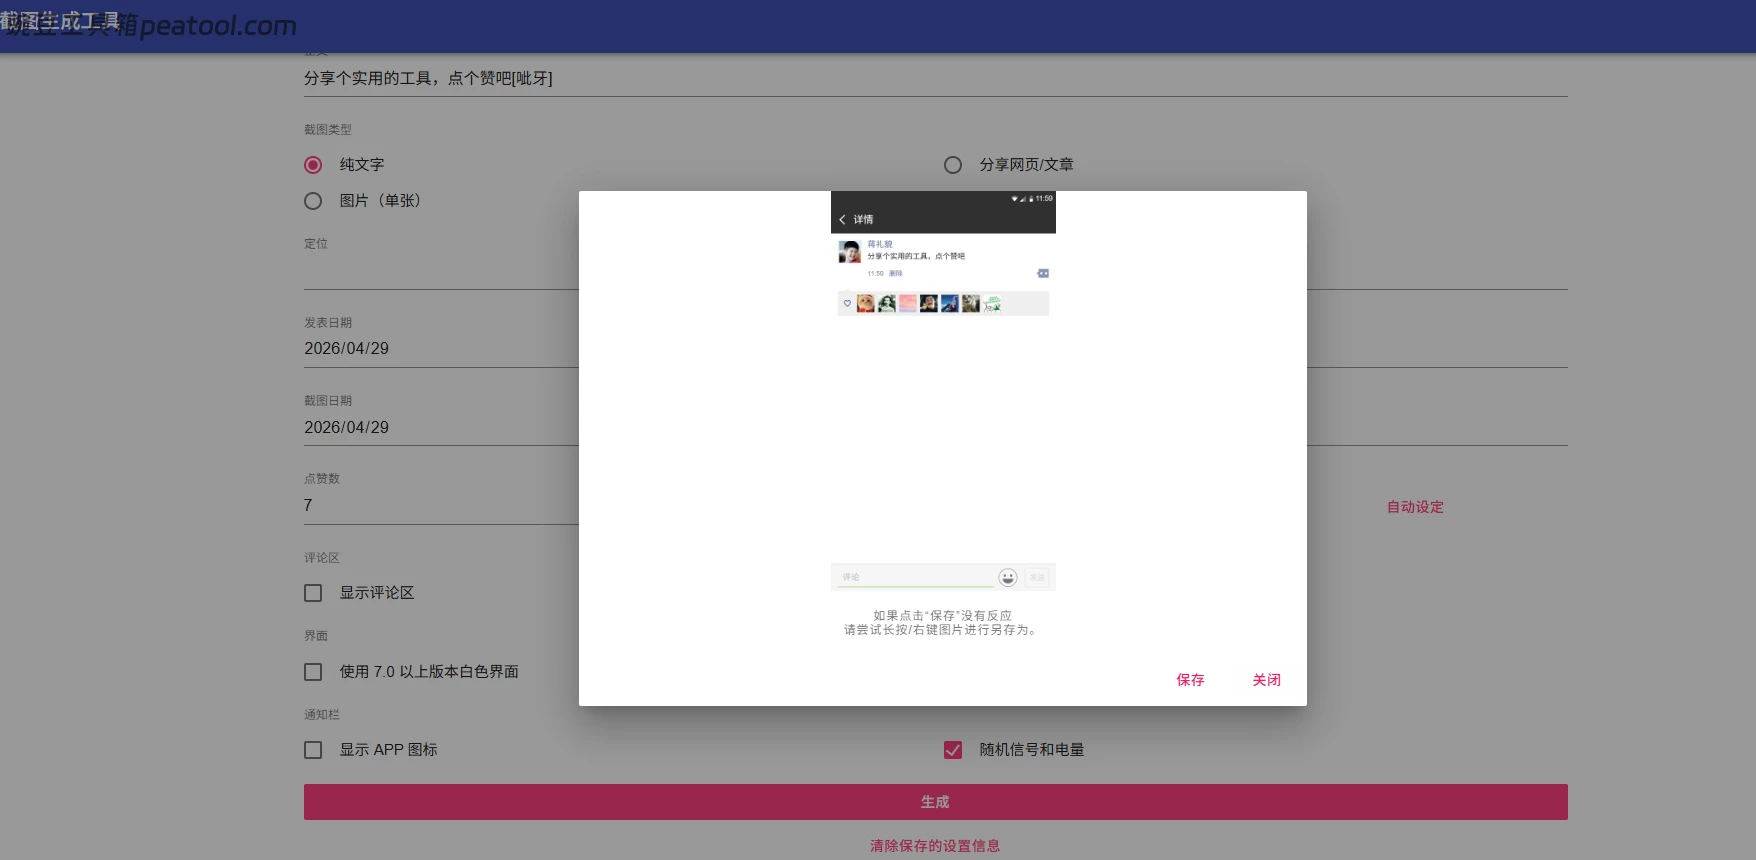Click 关闭 to close the preview dialog

(x=1266, y=680)
